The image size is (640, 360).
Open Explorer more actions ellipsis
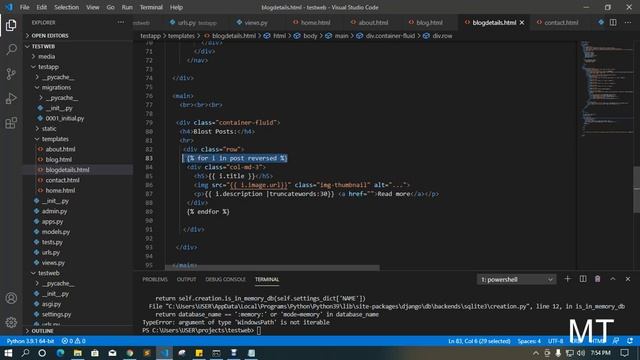tap(121, 22)
